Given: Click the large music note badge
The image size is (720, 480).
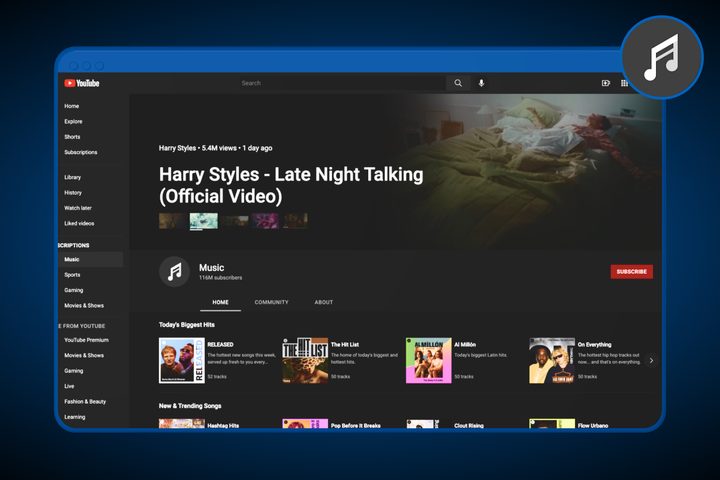Looking at the screenshot, I should click(662, 57).
